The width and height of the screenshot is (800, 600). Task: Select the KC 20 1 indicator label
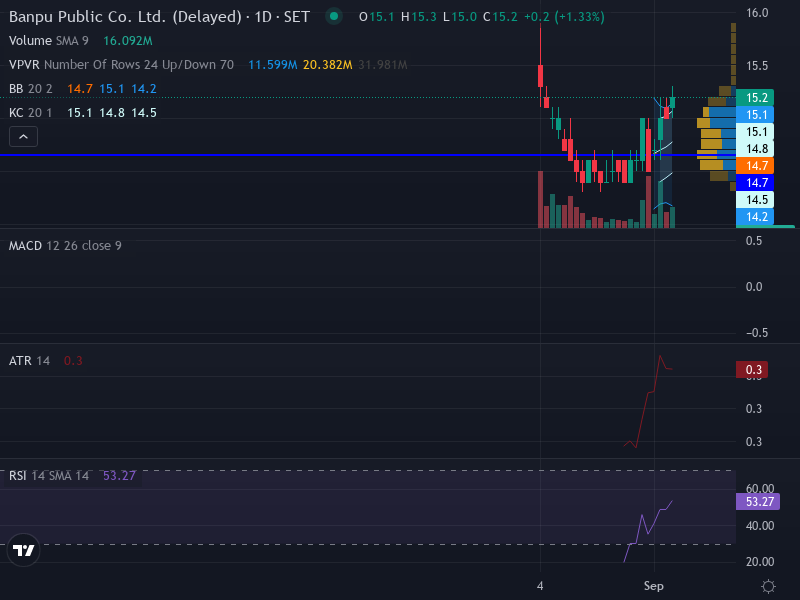31,113
